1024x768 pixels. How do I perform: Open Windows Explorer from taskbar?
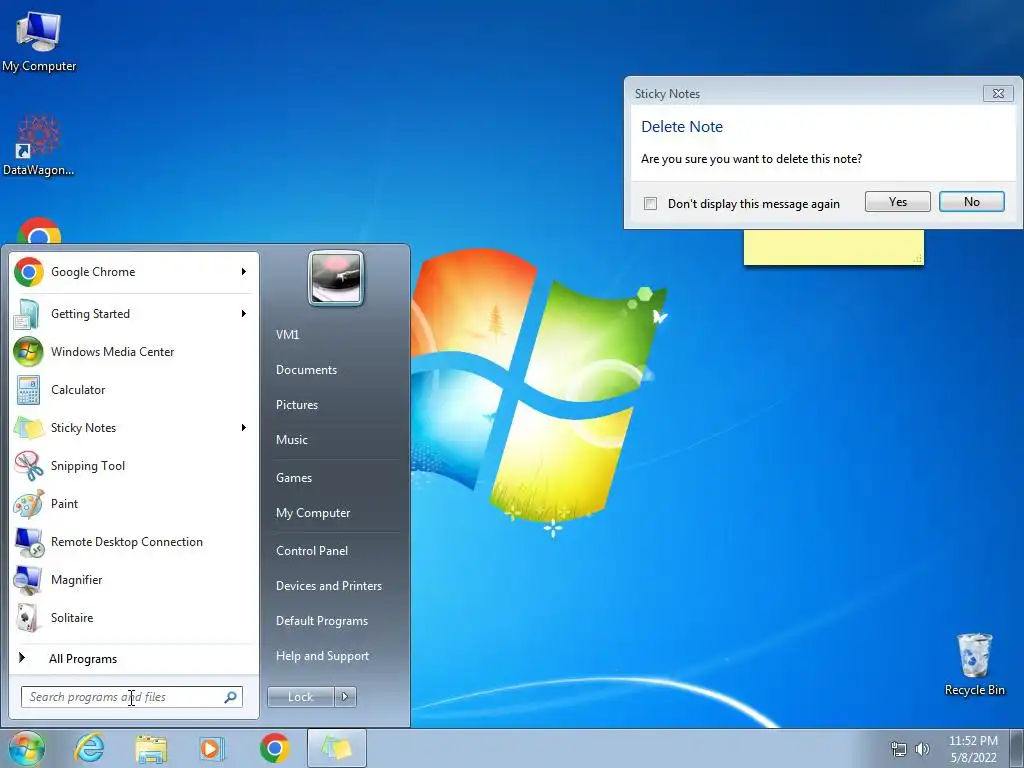(x=150, y=748)
